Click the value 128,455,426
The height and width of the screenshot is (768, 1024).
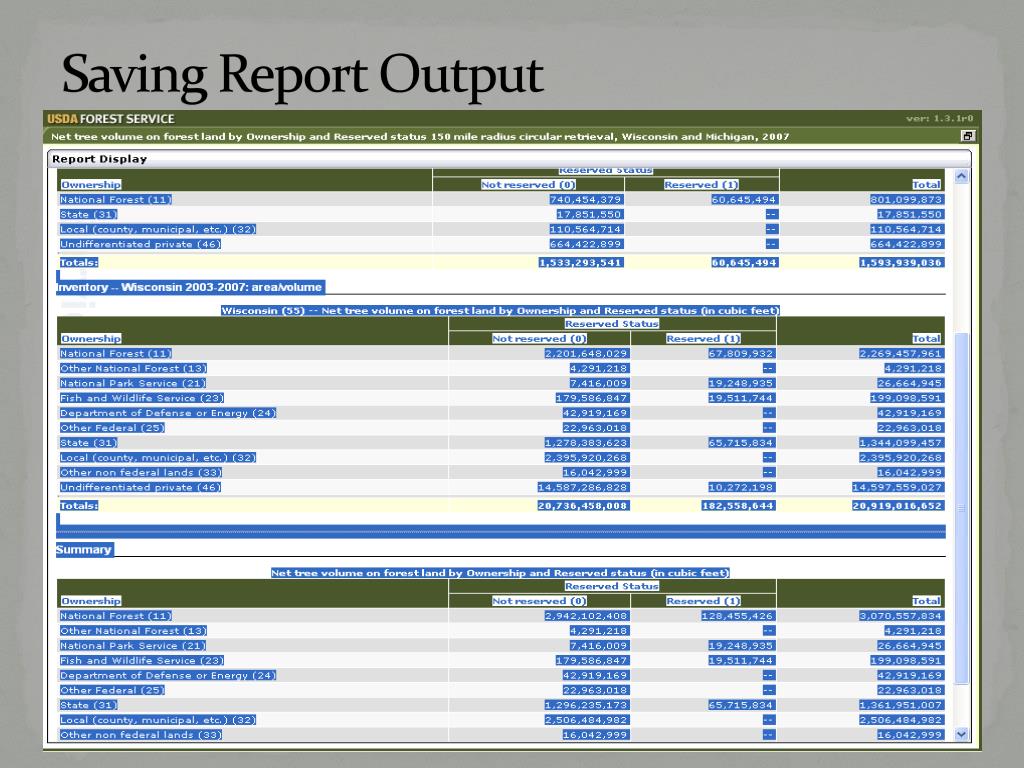point(738,616)
